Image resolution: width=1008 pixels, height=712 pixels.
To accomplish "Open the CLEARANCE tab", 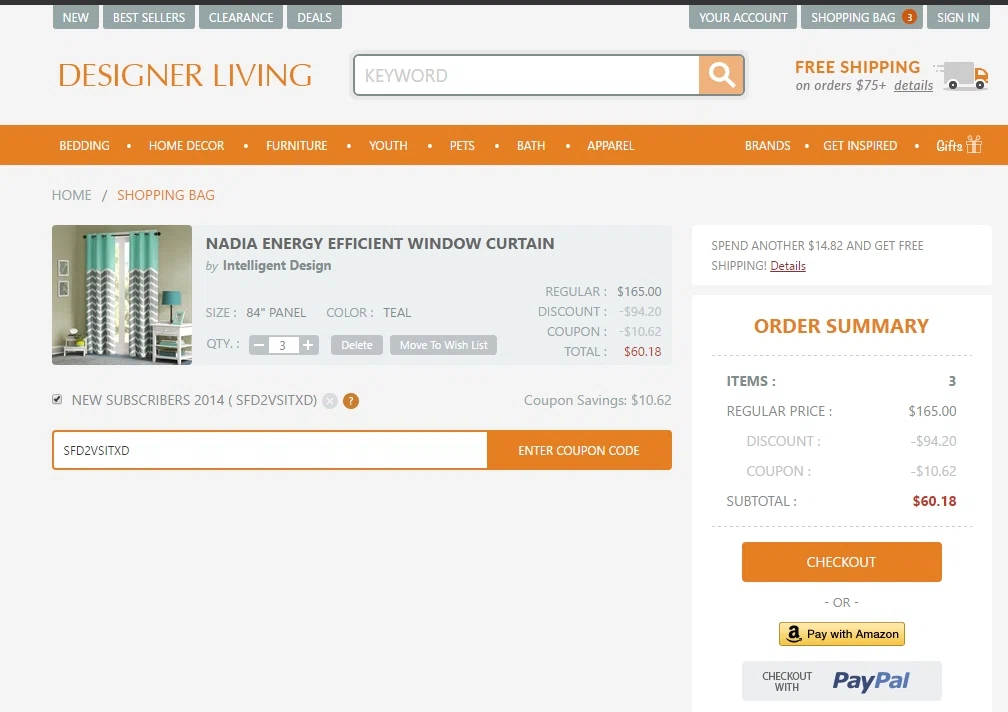I will (x=241, y=17).
